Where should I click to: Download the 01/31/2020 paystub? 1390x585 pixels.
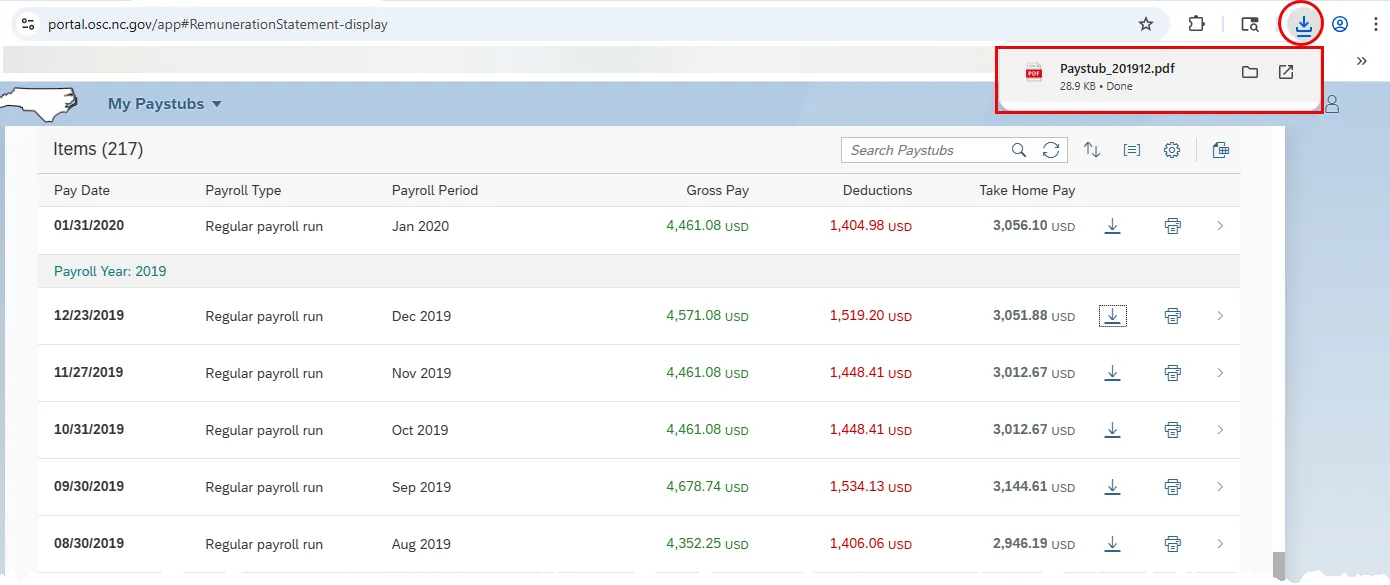point(1112,226)
